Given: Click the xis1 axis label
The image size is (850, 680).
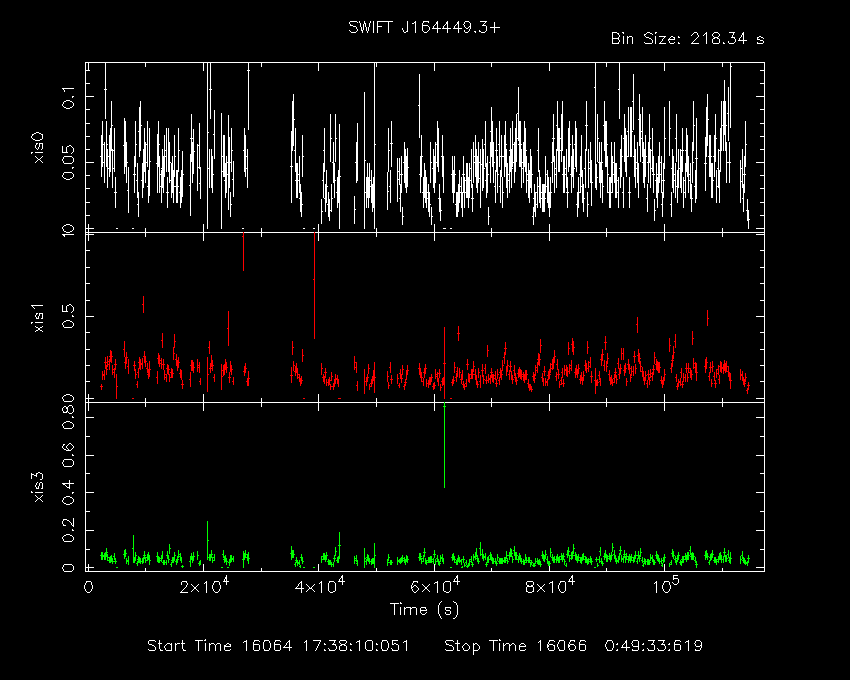Looking at the screenshot, I should pos(38,318).
